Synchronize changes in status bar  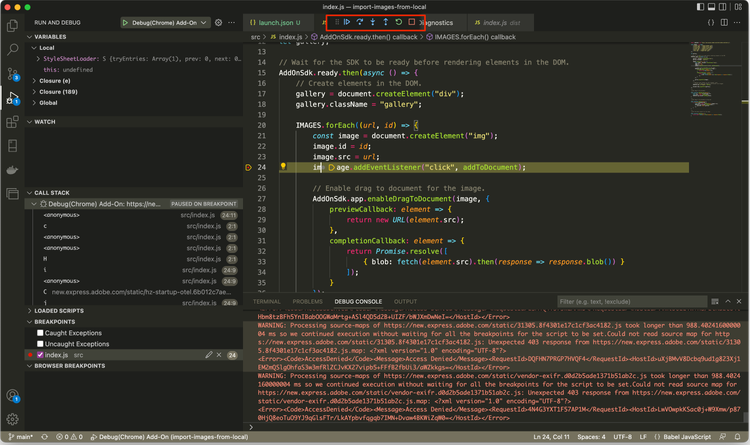(44, 437)
